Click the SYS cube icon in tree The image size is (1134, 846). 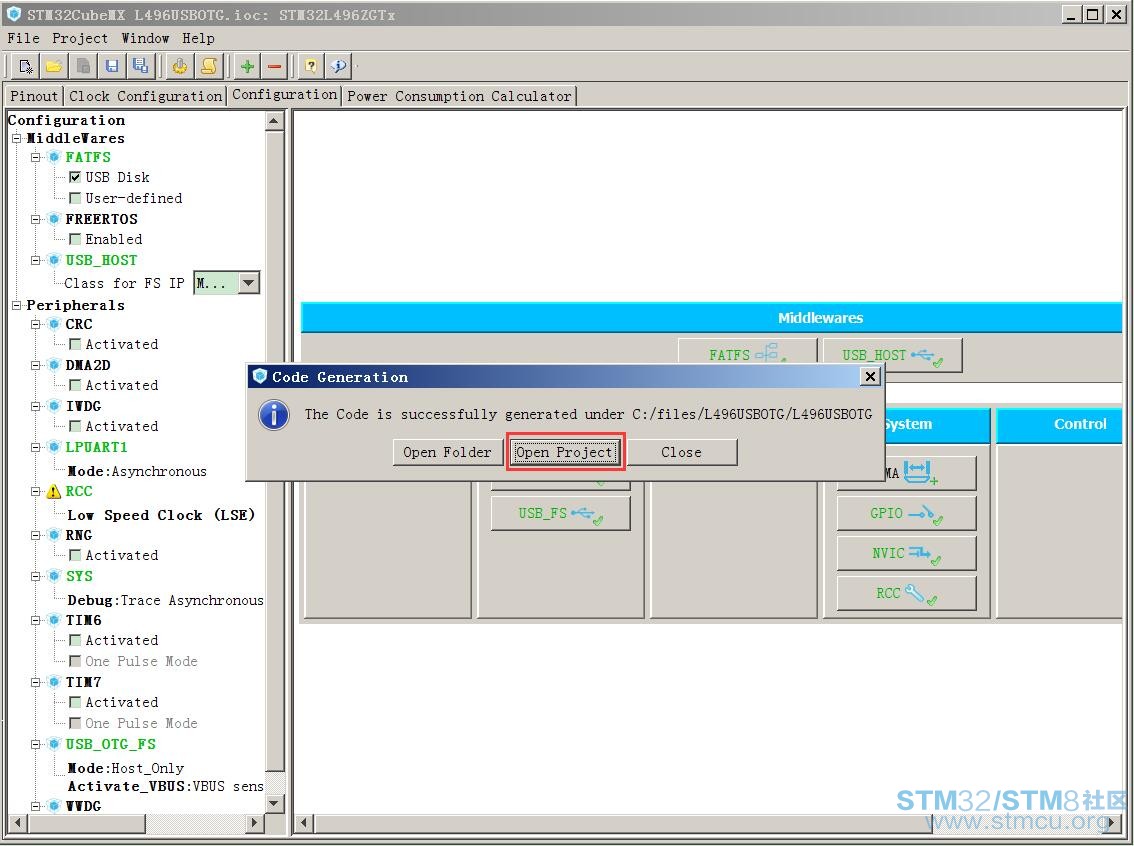tap(54, 576)
